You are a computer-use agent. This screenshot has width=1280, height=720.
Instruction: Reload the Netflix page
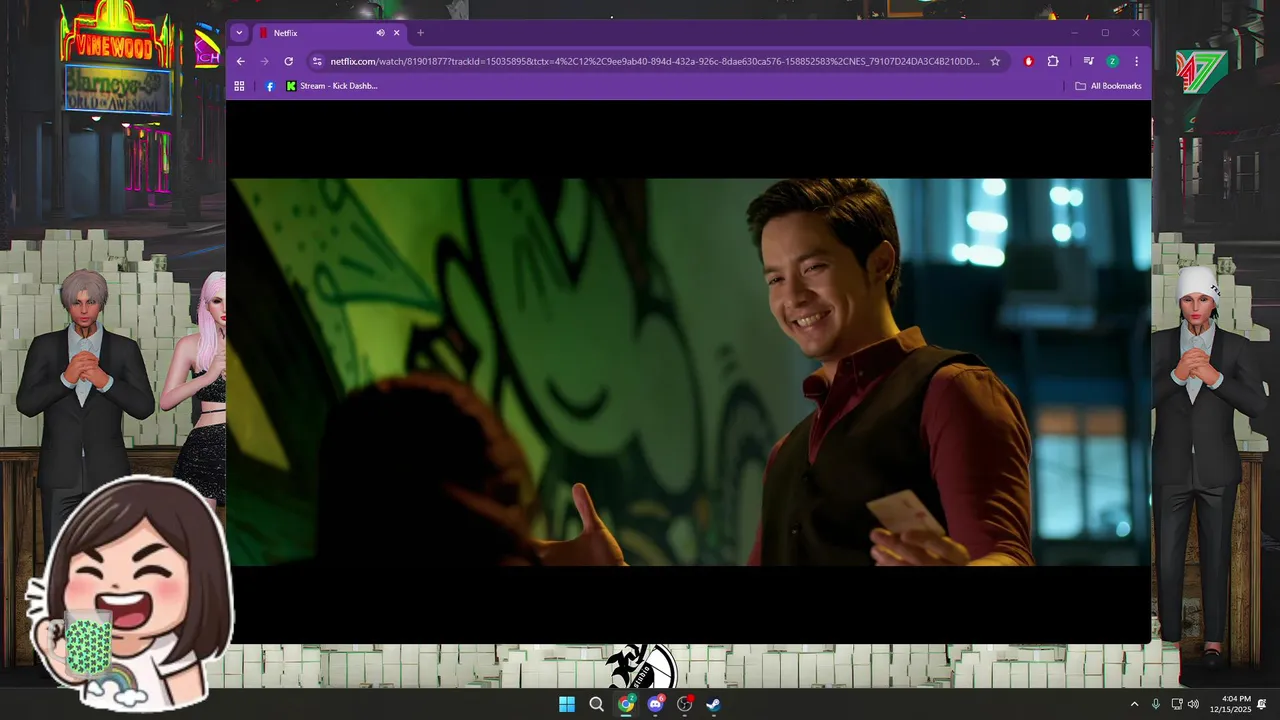[x=289, y=61]
